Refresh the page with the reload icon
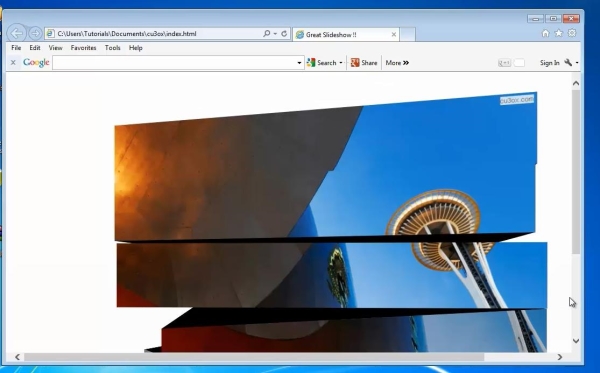600x373 pixels. point(284,34)
